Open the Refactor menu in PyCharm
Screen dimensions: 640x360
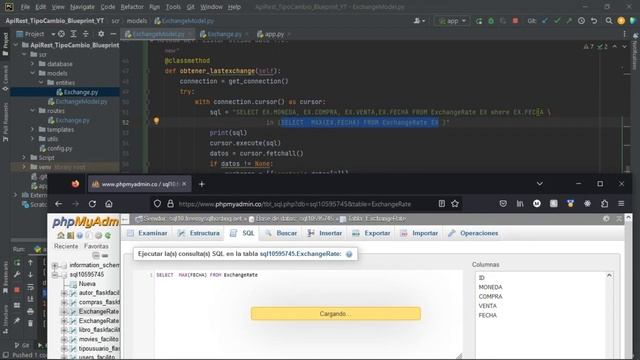tap(132, 7)
